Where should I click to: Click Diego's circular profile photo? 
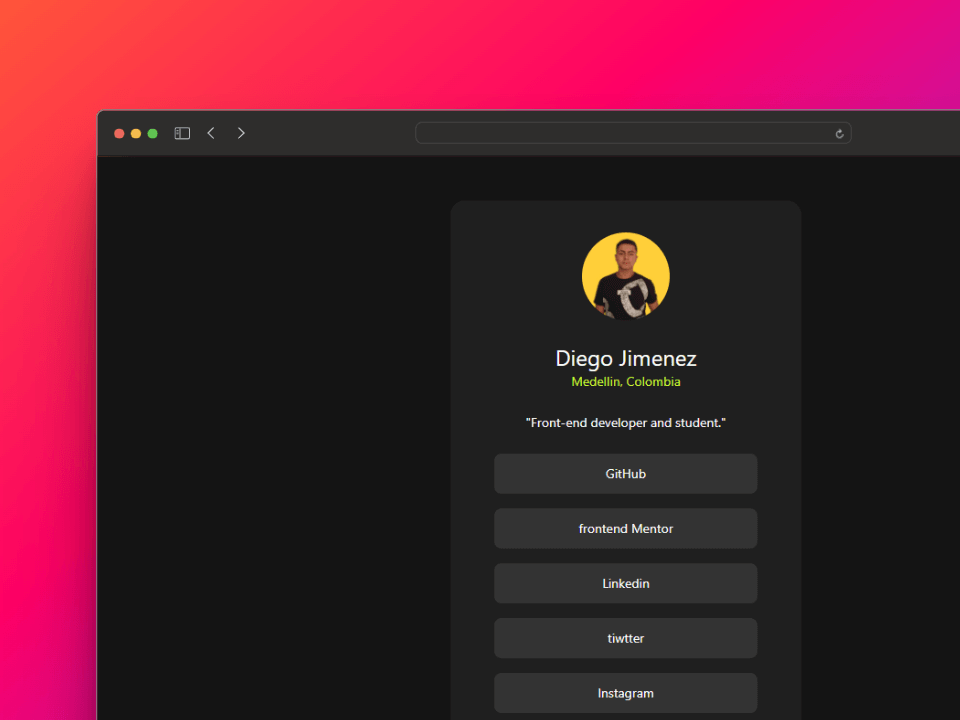(626, 276)
